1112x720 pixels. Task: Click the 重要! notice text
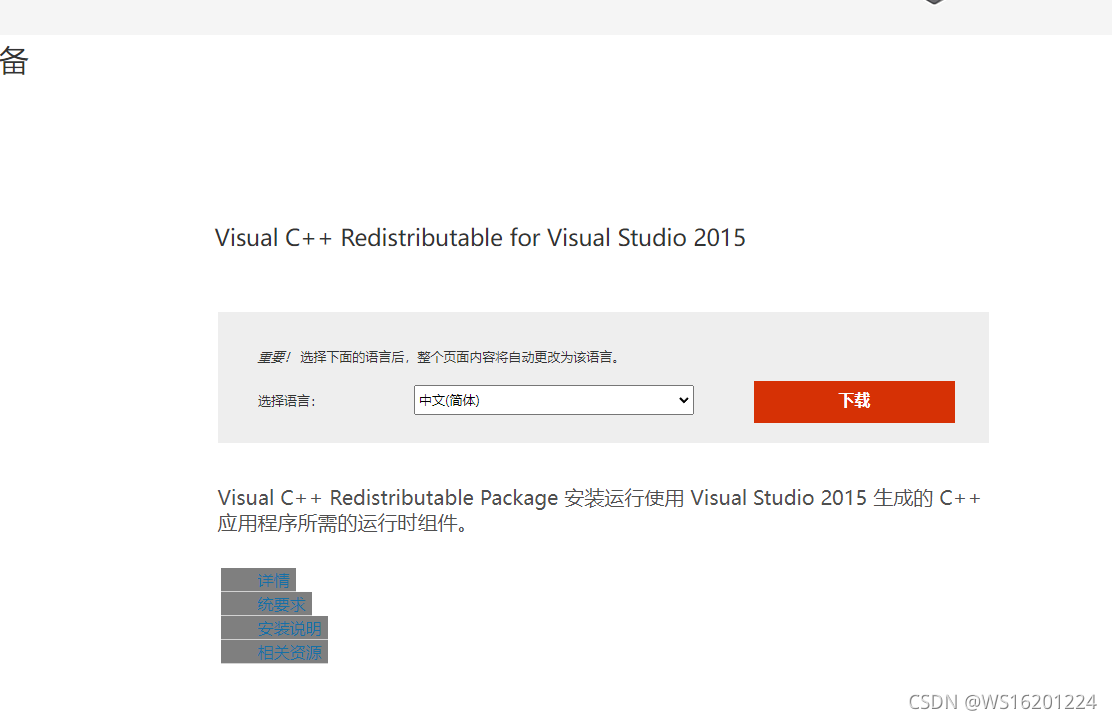[274, 358]
